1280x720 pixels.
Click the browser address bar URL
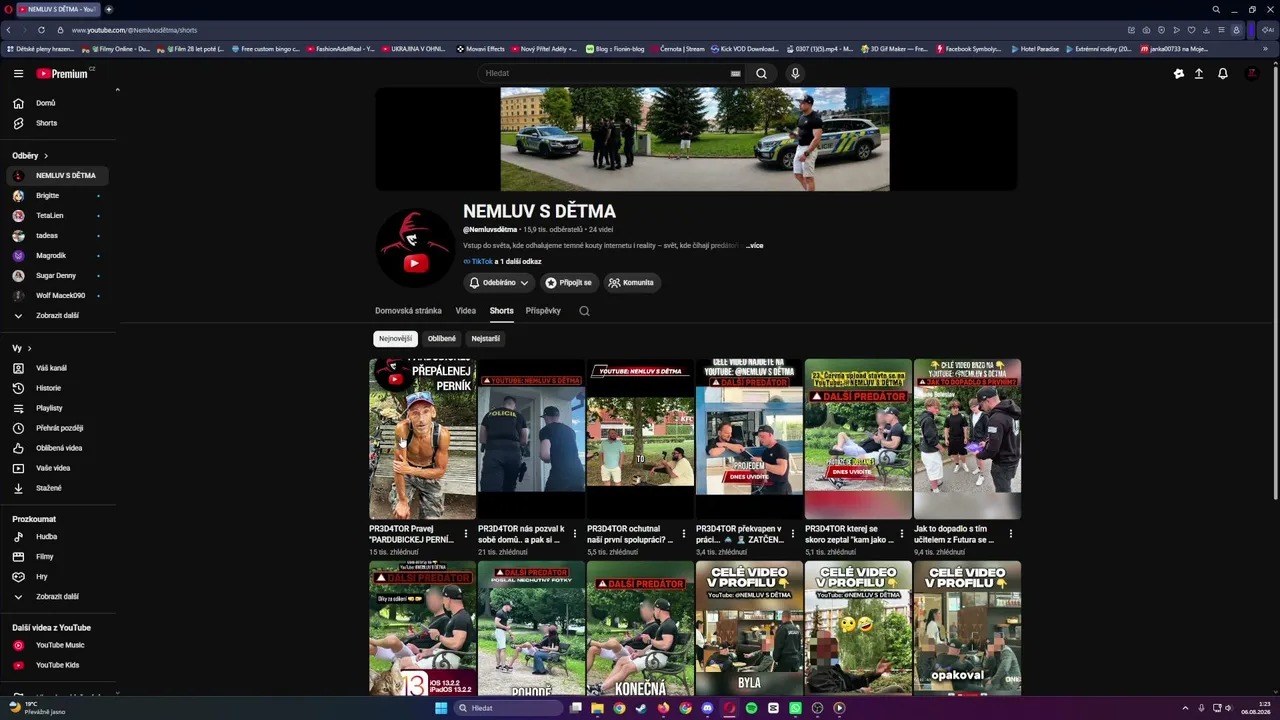click(x=135, y=30)
